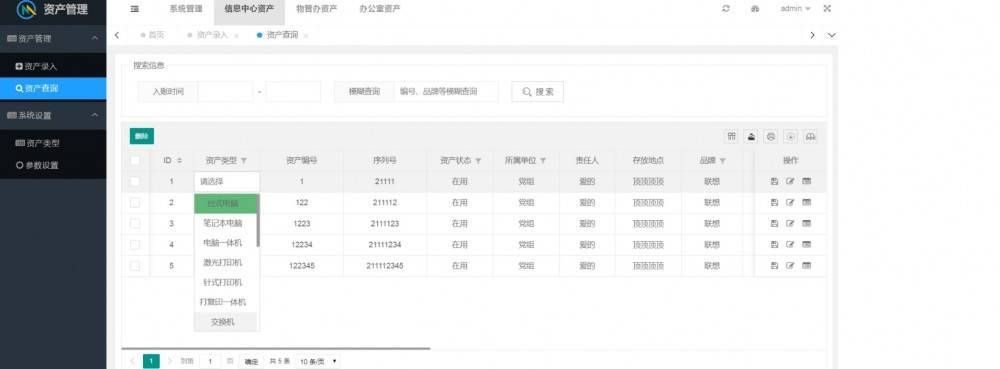Toggle the fullscreen icon in top bar
Viewport: 1000px width, 369px height.
(827, 9)
